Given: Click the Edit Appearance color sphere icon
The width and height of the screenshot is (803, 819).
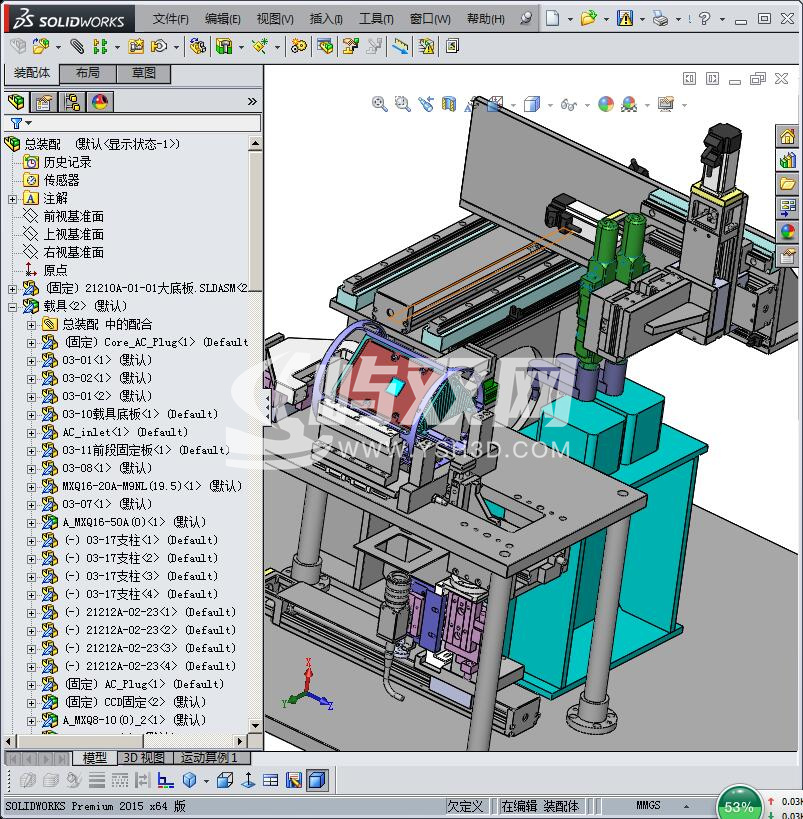Looking at the screenshot, I should click(606, 104).
